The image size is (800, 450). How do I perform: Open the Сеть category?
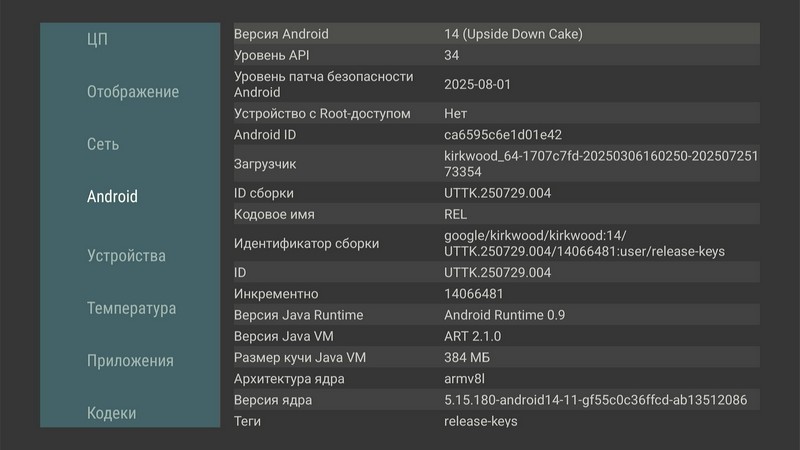click(x=103, y=144)
